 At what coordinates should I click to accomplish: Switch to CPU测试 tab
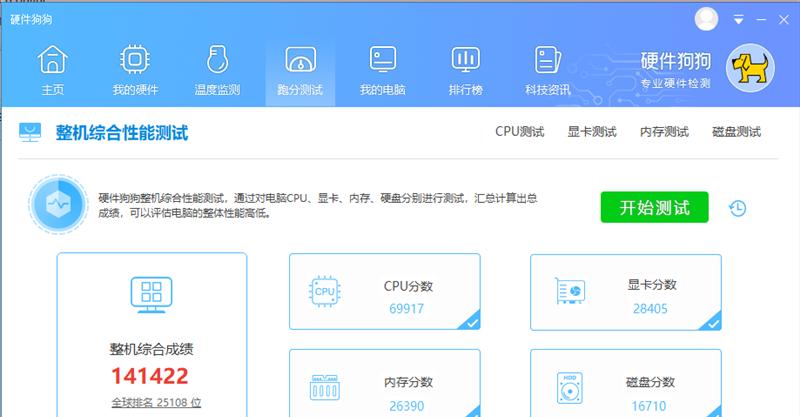point(519,132)
